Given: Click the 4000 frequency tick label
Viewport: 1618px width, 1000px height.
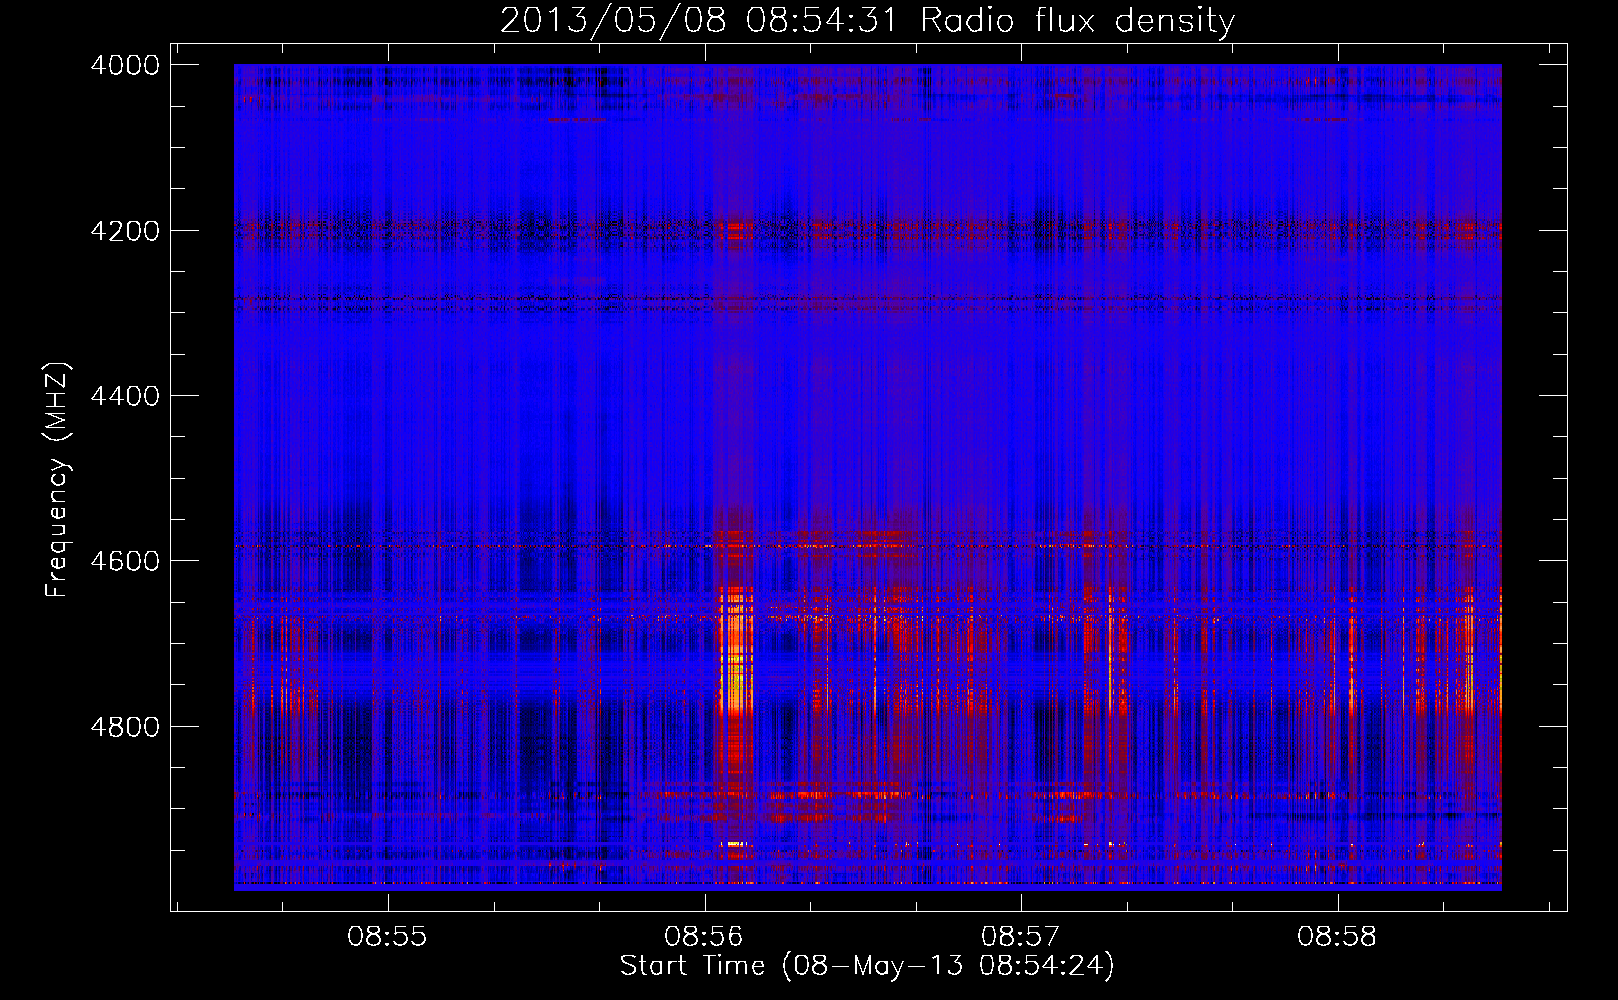Looking at the screenshot, I should [125, 65].
